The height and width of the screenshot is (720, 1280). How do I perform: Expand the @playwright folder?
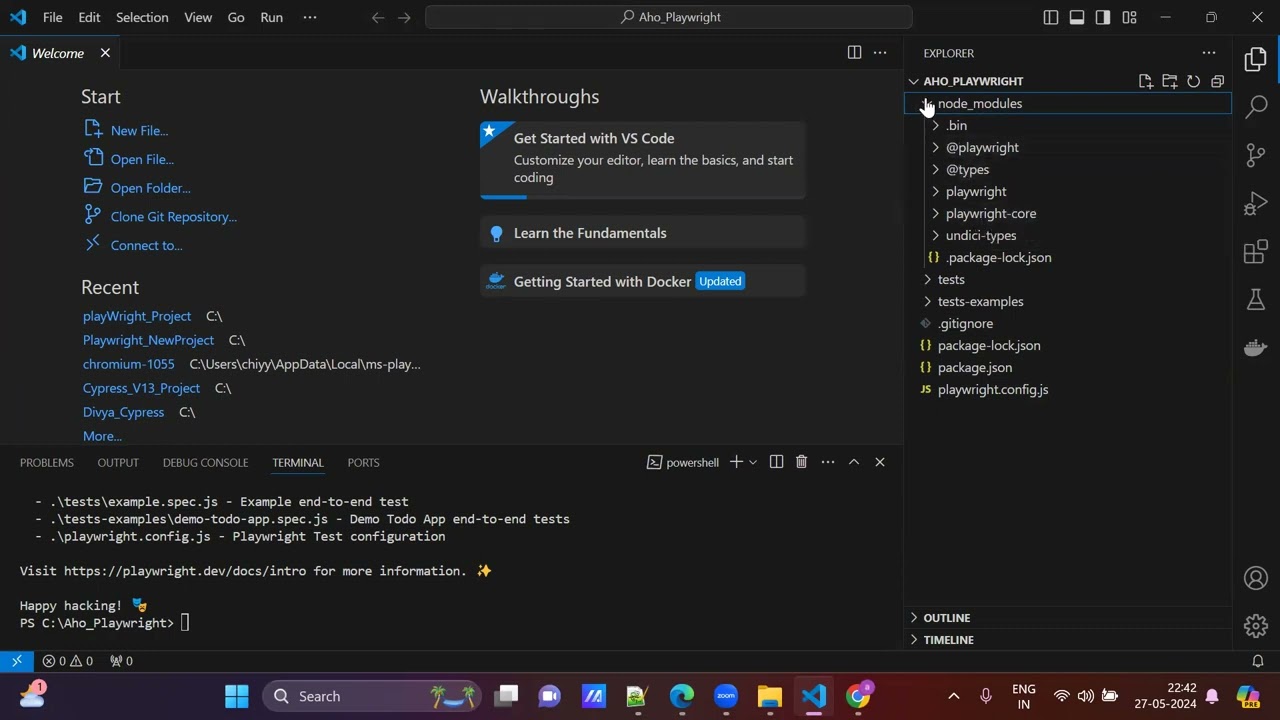point(1068,147)
